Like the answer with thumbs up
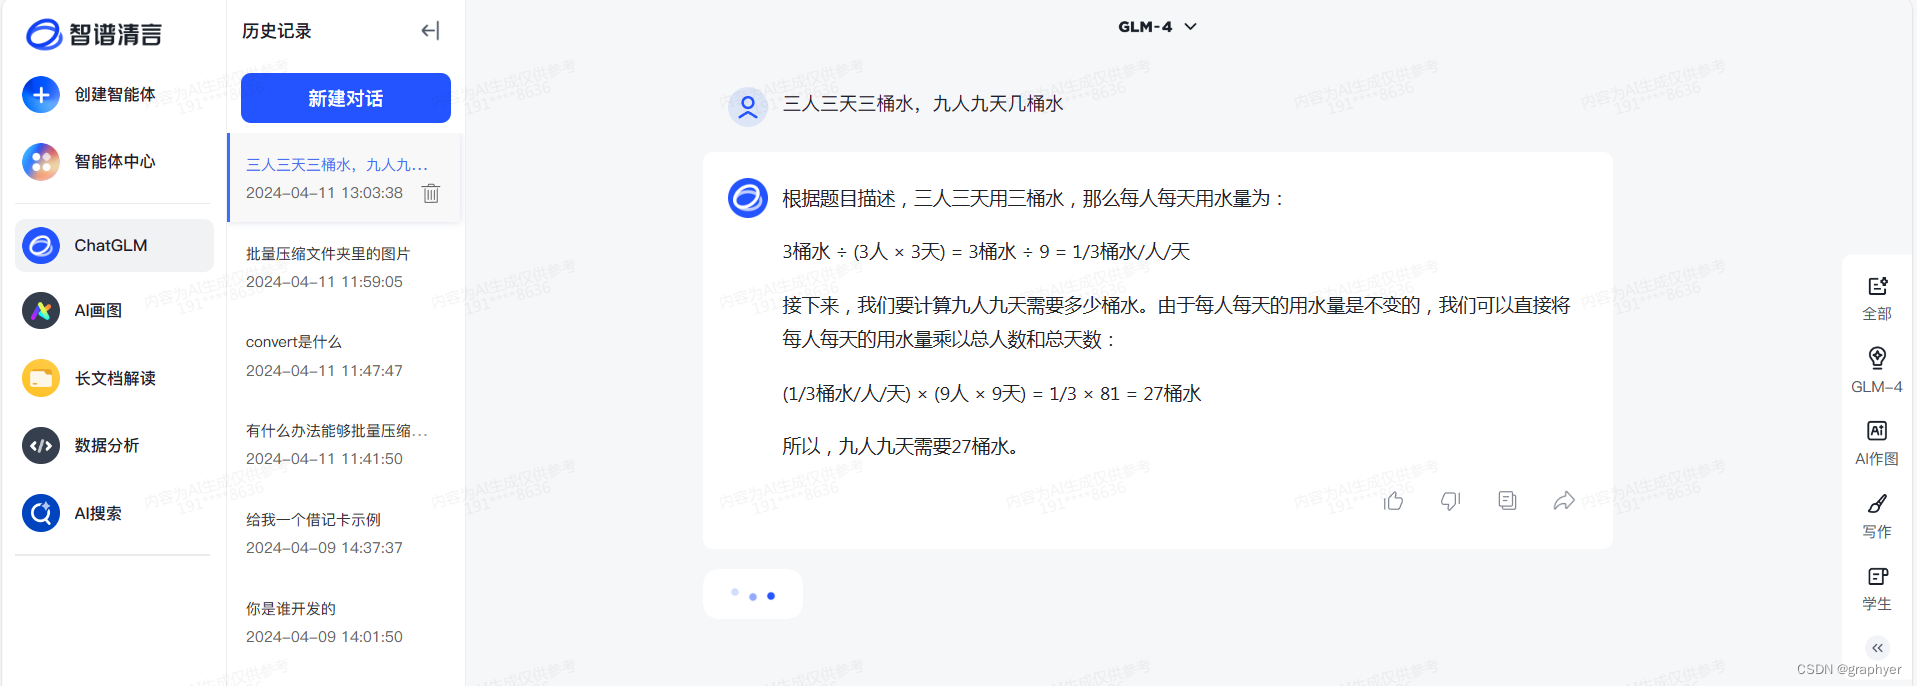Image resolution: width=1917 pixels, height=686 pixels. pos(1393,501)
